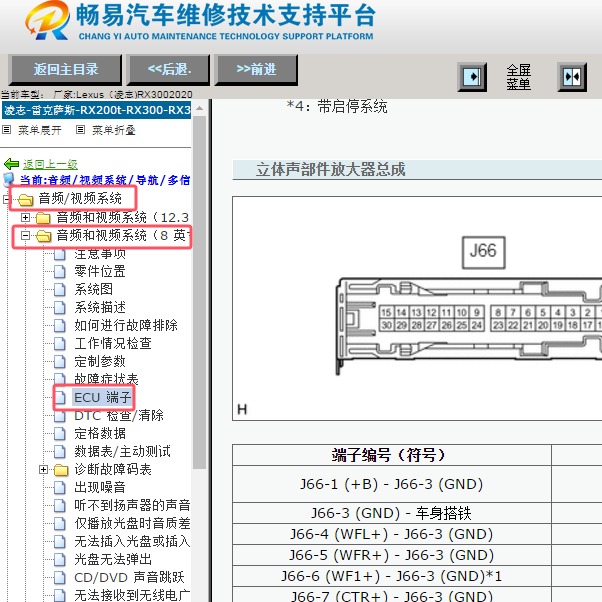Expand 音频和视频系统（12.3 folder node

tap(25, 218)
